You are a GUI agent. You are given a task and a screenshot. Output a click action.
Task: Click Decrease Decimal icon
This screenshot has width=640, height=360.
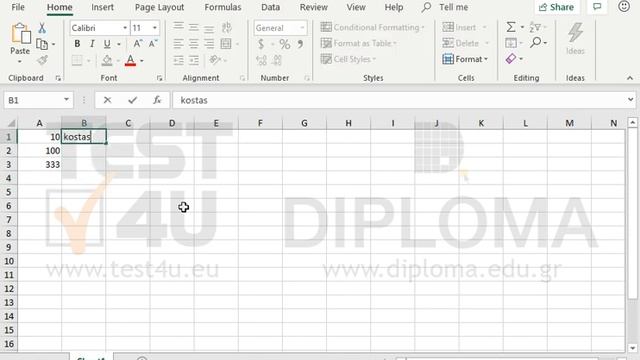tap(277, 60)
